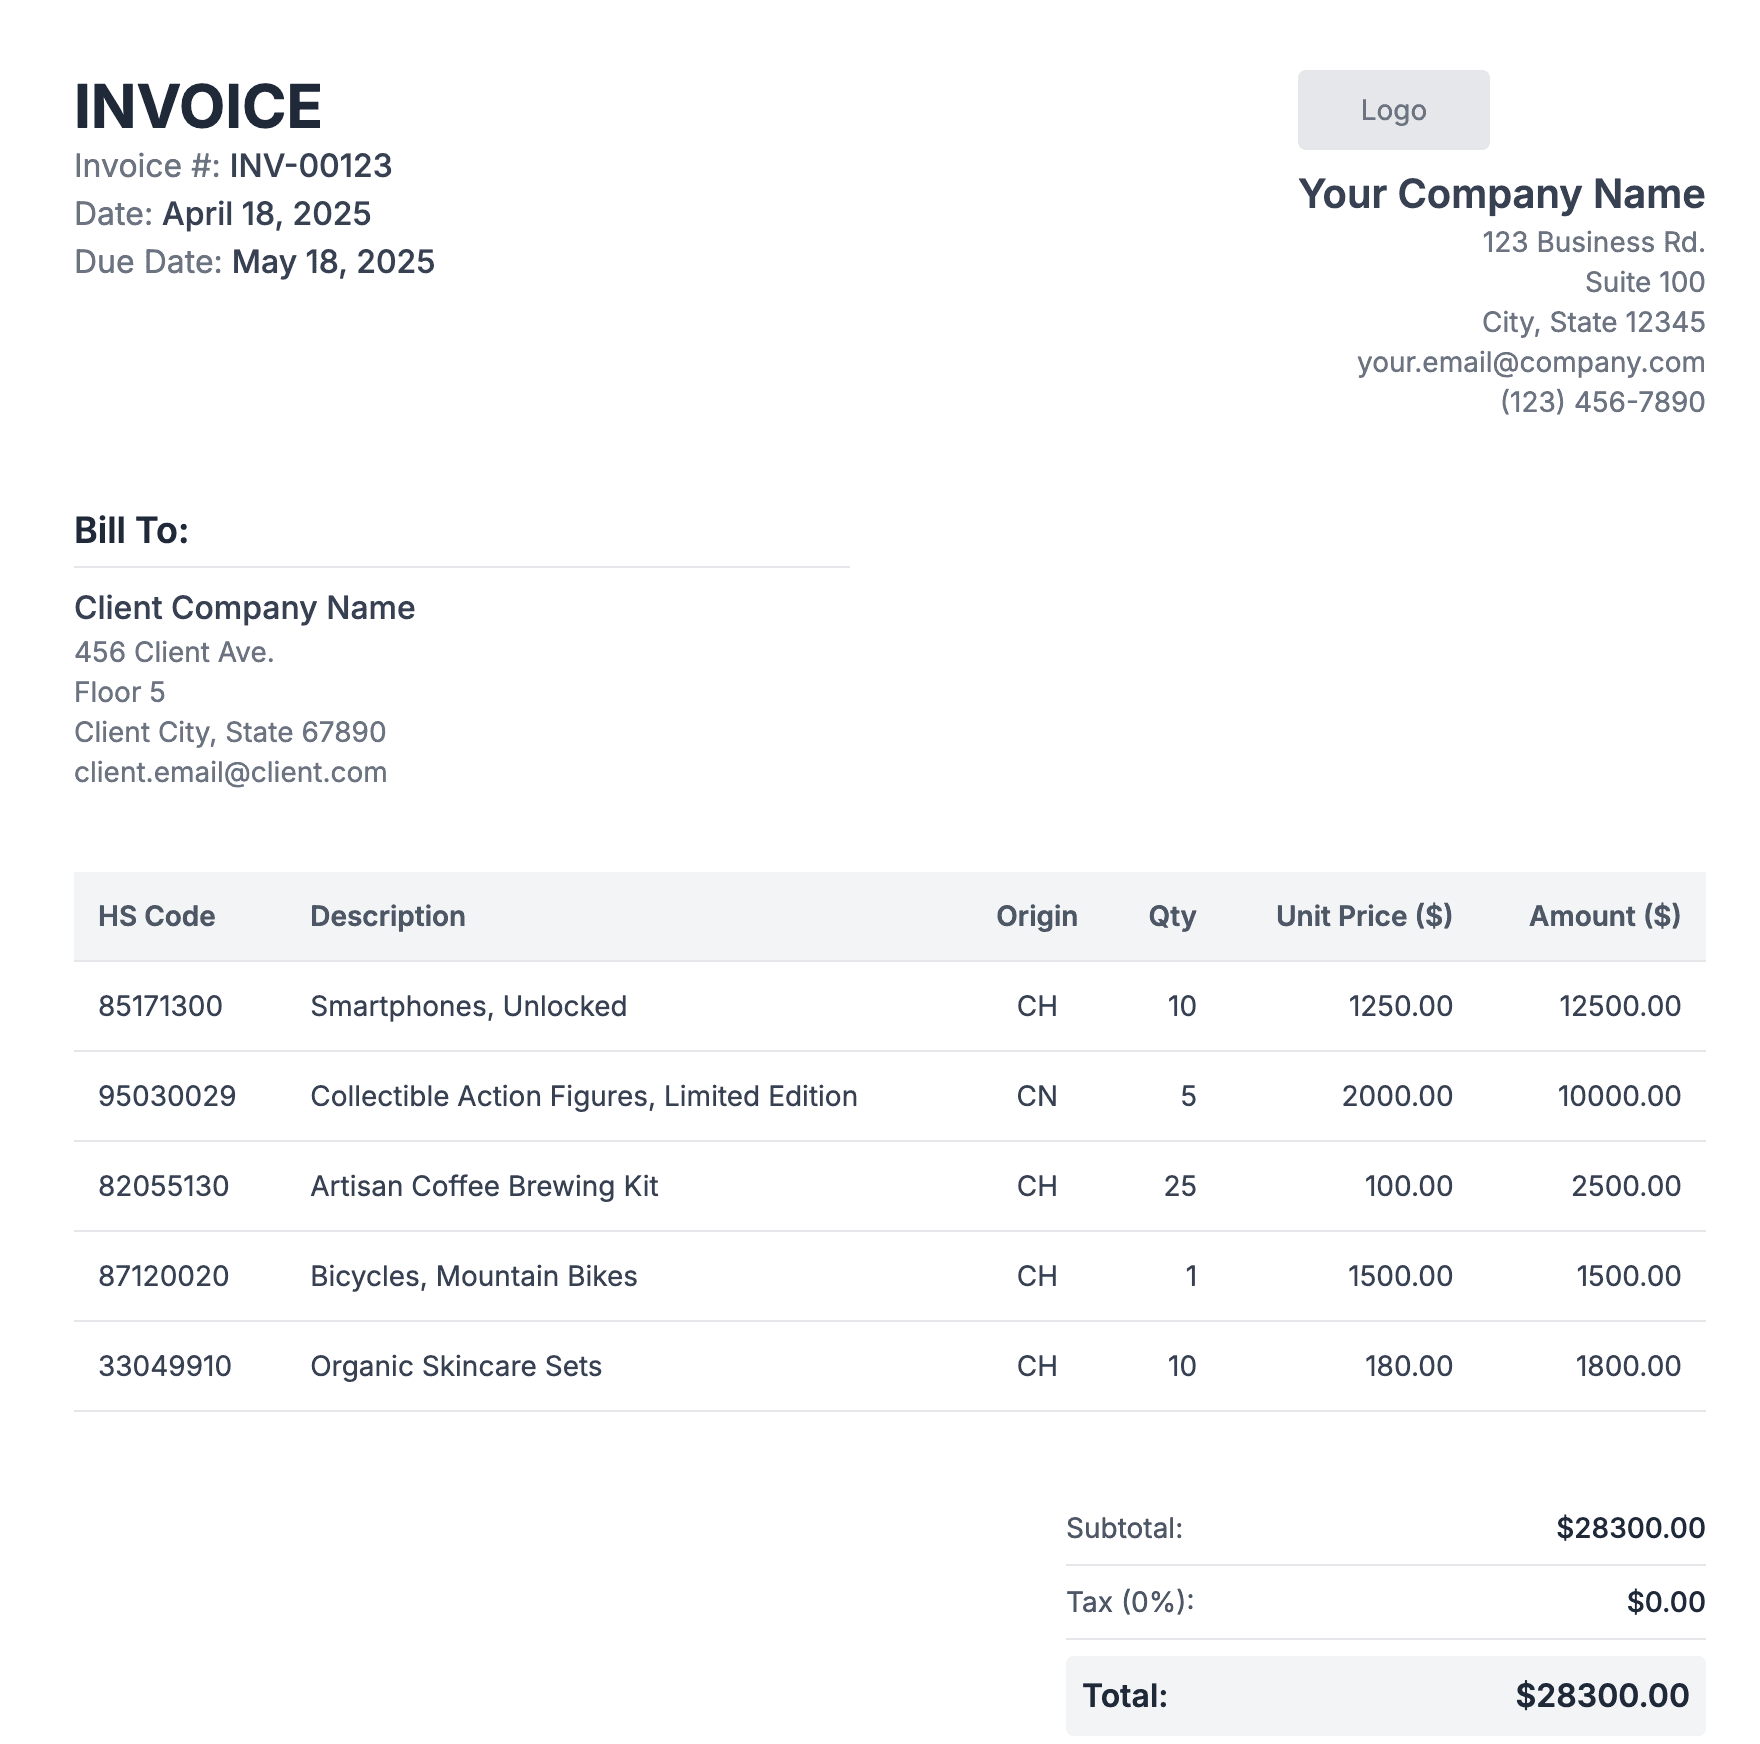This screenshot has width=1760, height=1744.
Task: Select HS code 33049910 for Organic Skincare Sets
Action: click(163, 1365)
